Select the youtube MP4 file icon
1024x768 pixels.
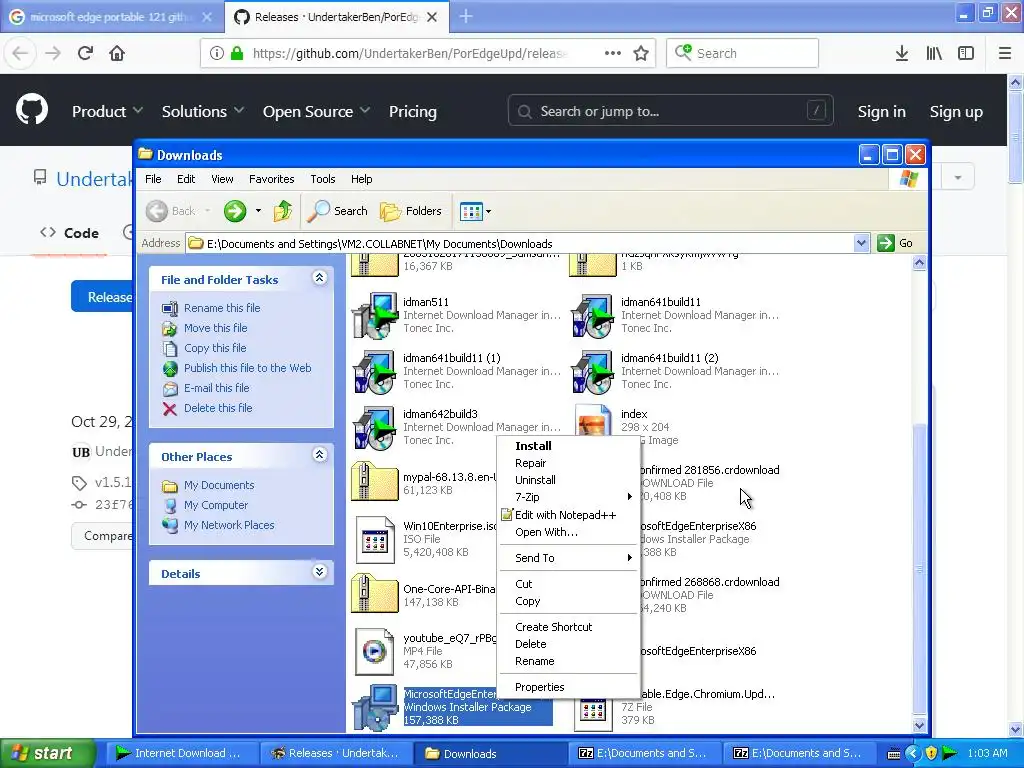pyautogui.click(x=375, y=651)
